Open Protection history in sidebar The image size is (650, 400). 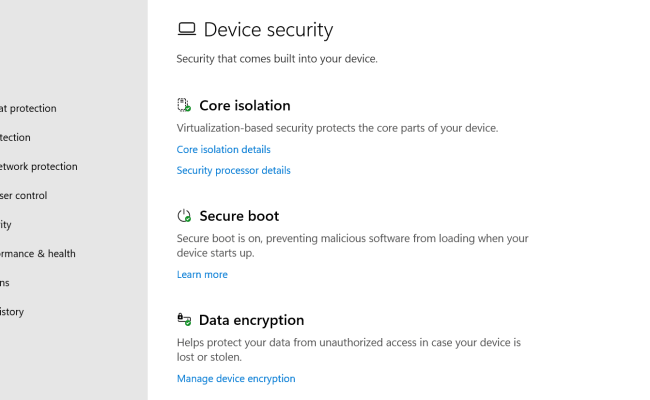(x=12, y=312)
